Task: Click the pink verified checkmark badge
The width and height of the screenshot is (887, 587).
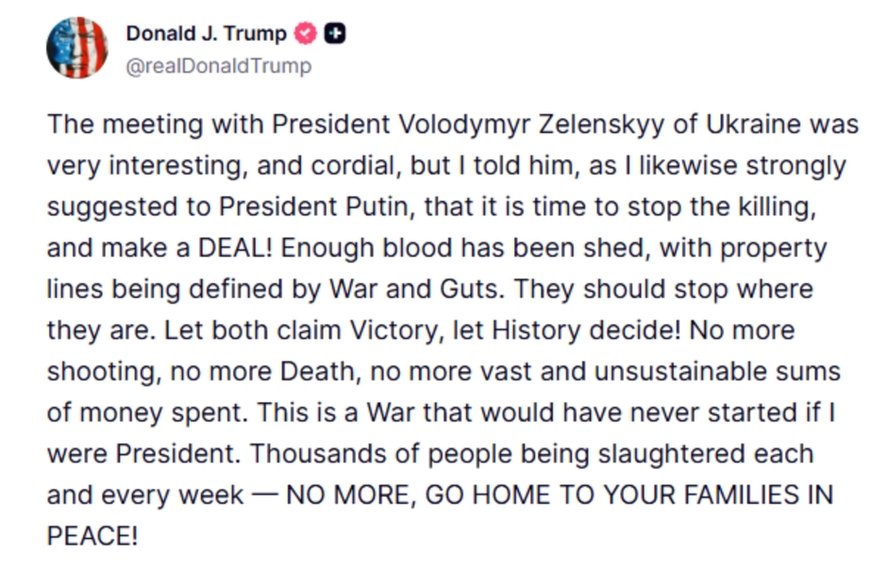Action: point(304,34)
